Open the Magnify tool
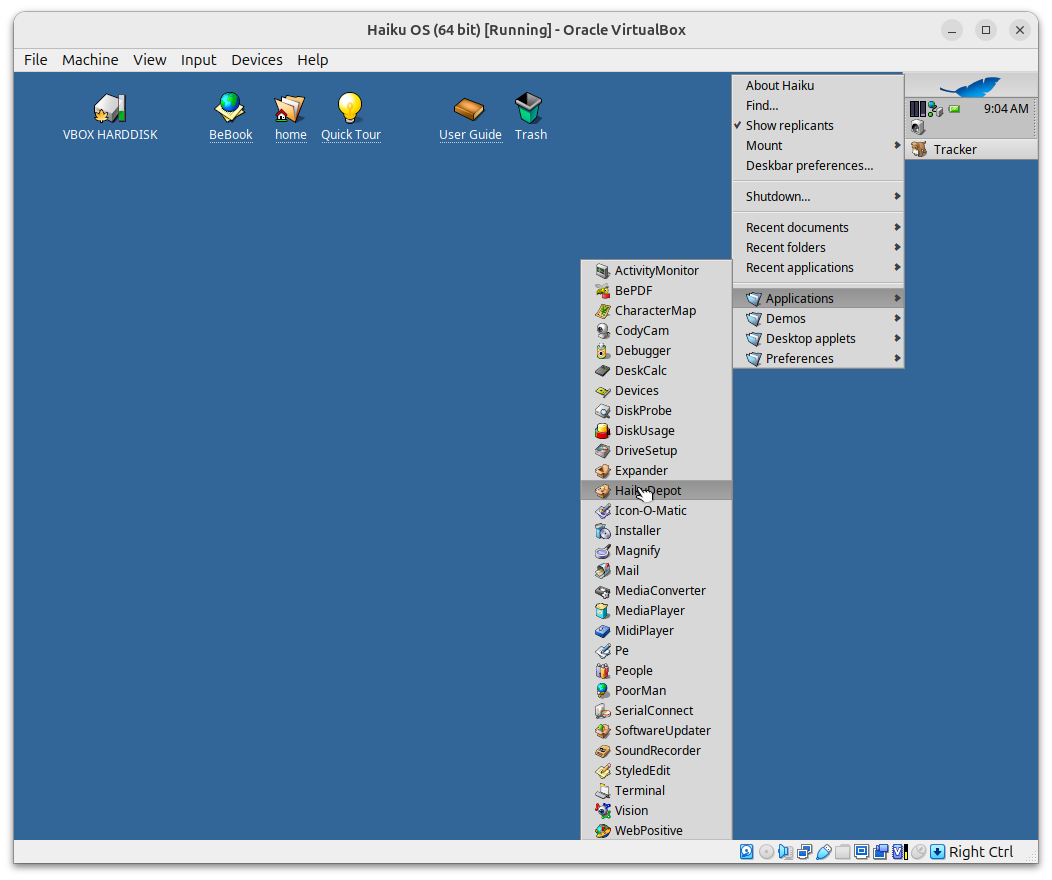Image resolution: width=1052 pixels, height=880 pixels. pyautogui.click(x=656, y=551)
